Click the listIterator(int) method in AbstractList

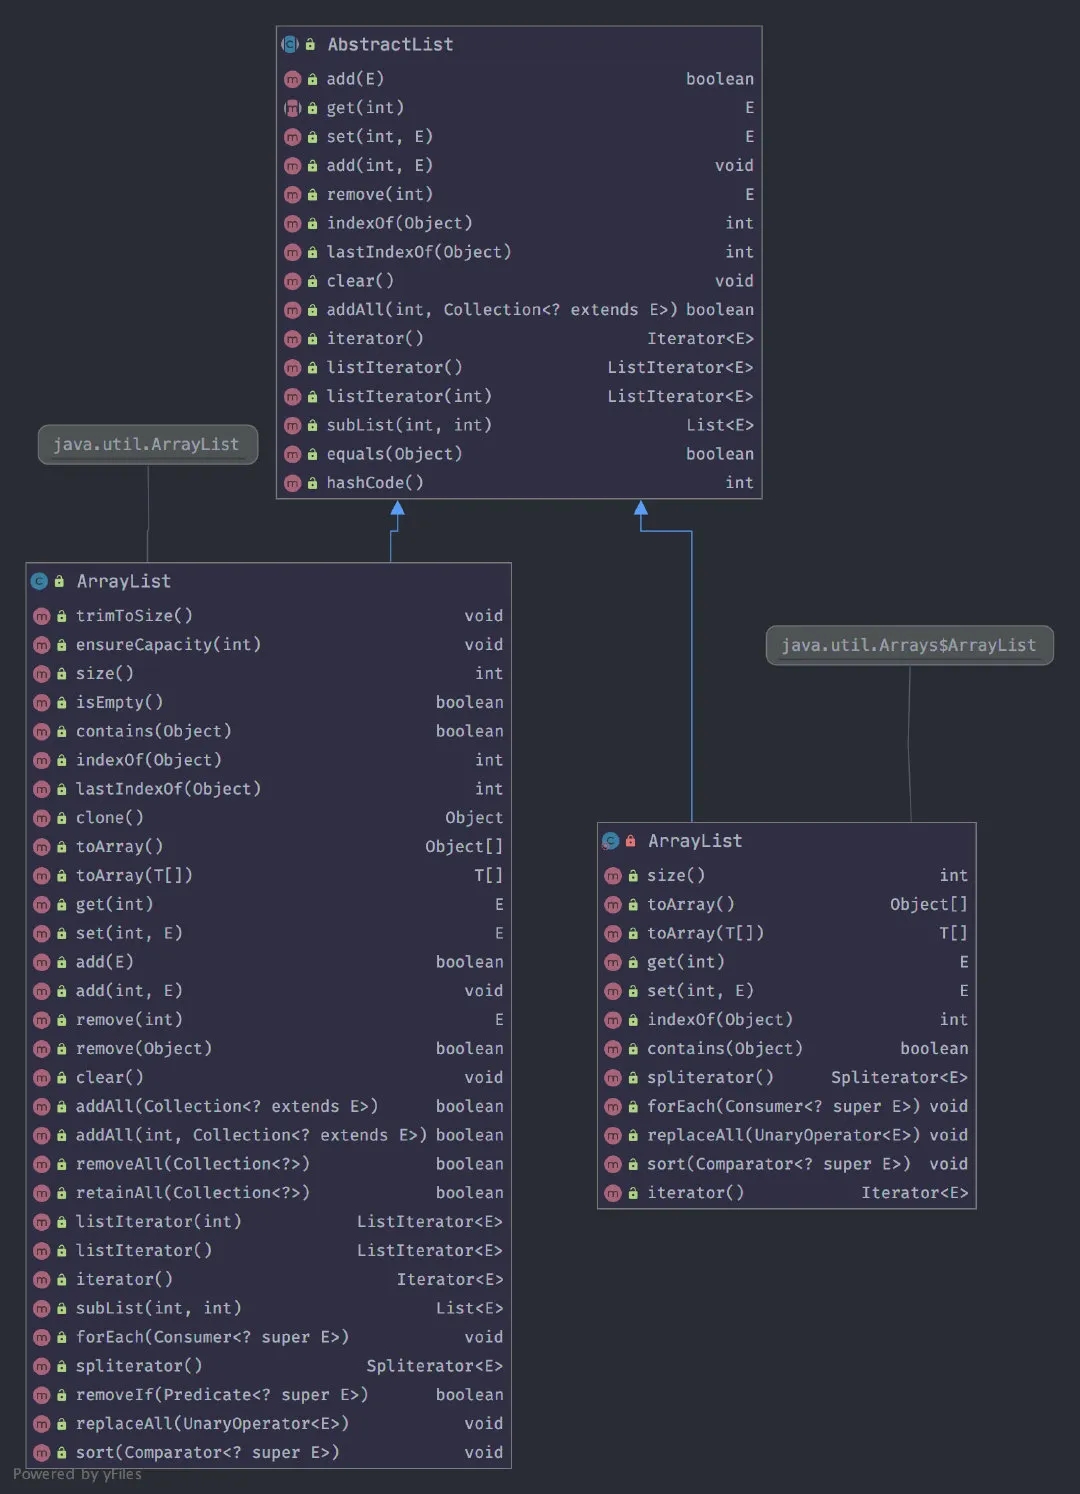[x=409, y=397]
